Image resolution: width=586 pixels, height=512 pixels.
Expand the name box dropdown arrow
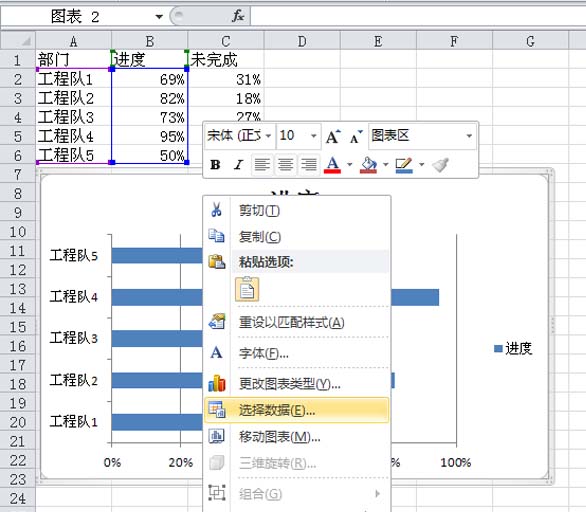pyautogui.click(x=159, y=17)
